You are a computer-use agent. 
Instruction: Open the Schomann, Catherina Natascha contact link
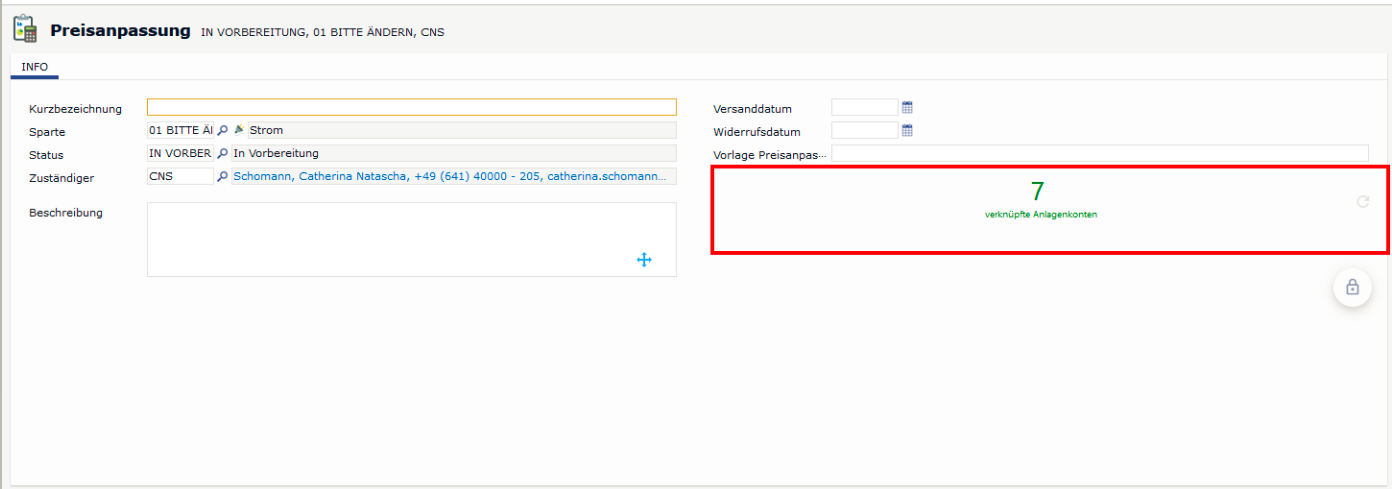pos(450,177)
